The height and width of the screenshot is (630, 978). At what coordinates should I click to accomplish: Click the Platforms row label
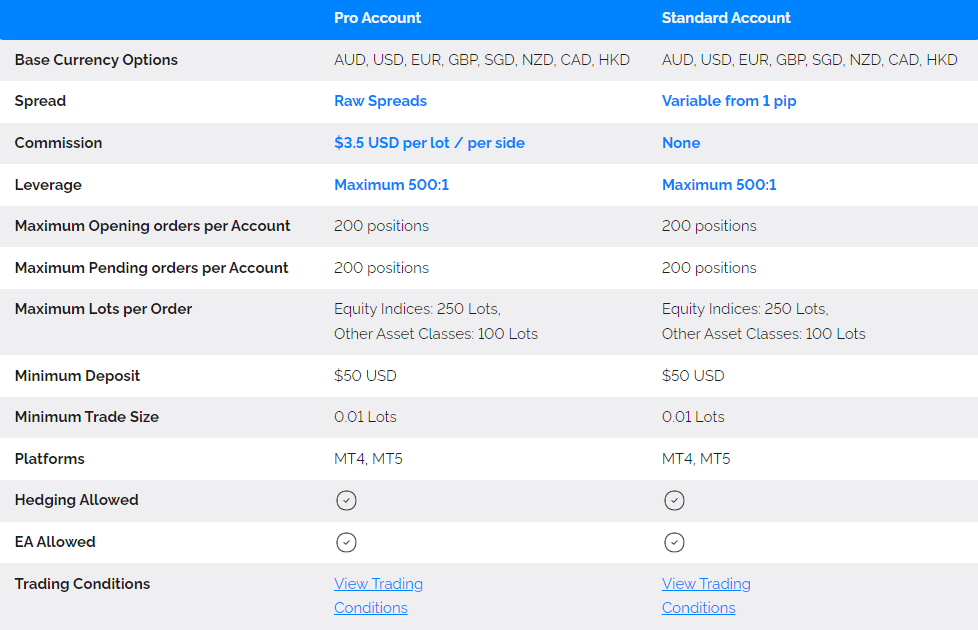[50, 459]
